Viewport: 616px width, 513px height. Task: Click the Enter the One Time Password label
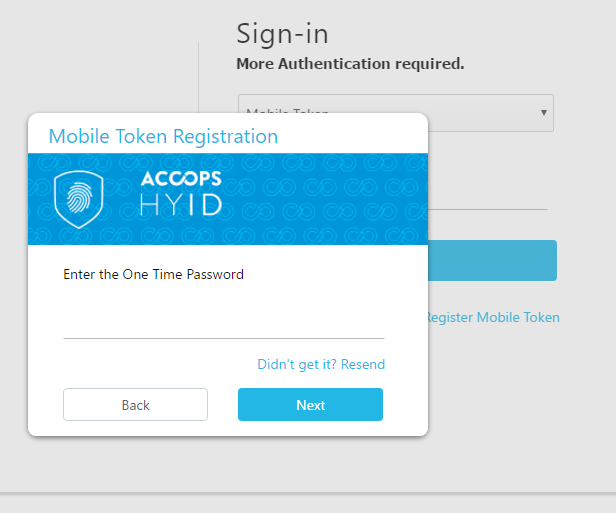154,274
